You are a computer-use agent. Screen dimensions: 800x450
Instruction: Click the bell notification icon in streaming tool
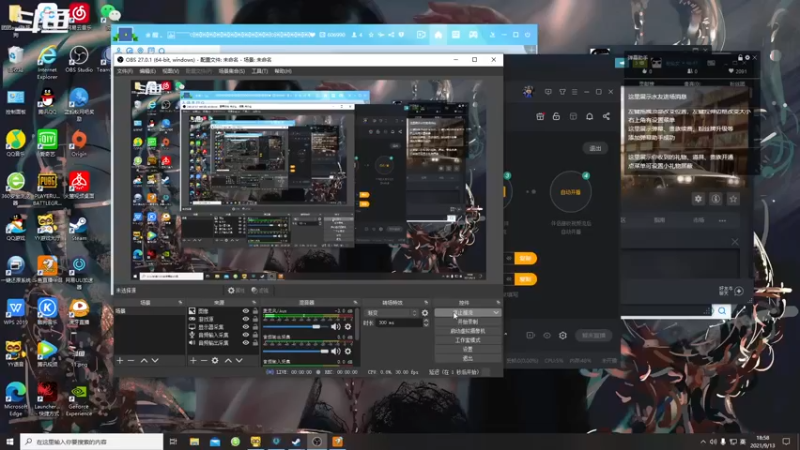coord(589,116)
